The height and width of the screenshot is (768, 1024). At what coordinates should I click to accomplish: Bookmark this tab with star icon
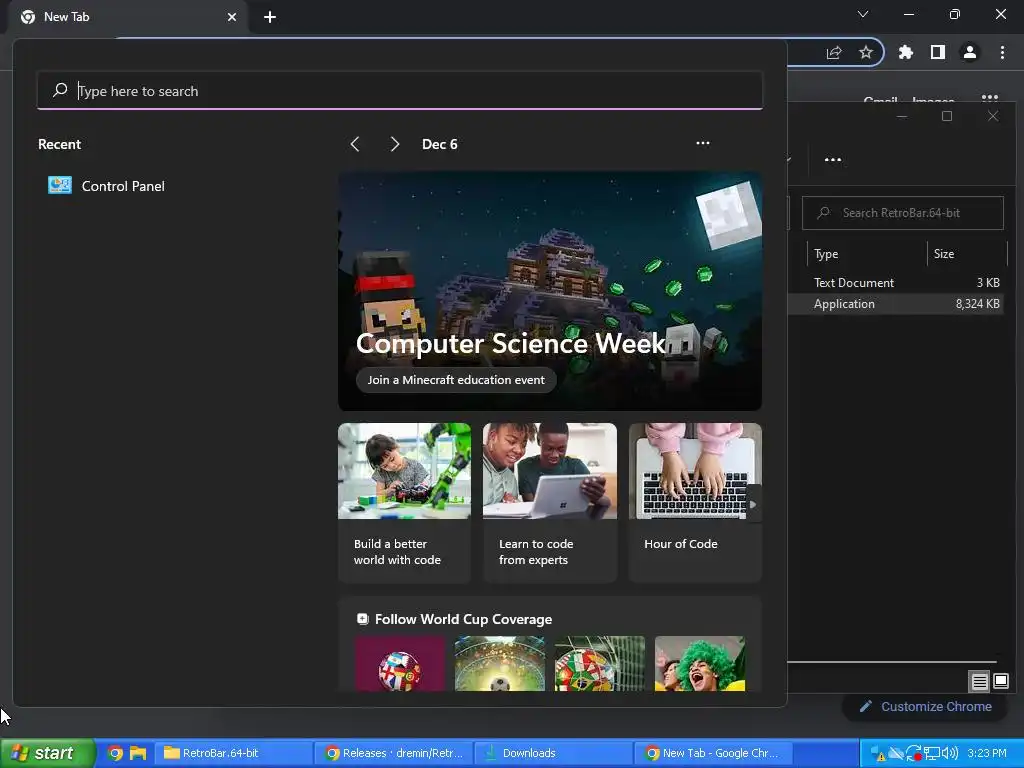pos(866,52)
